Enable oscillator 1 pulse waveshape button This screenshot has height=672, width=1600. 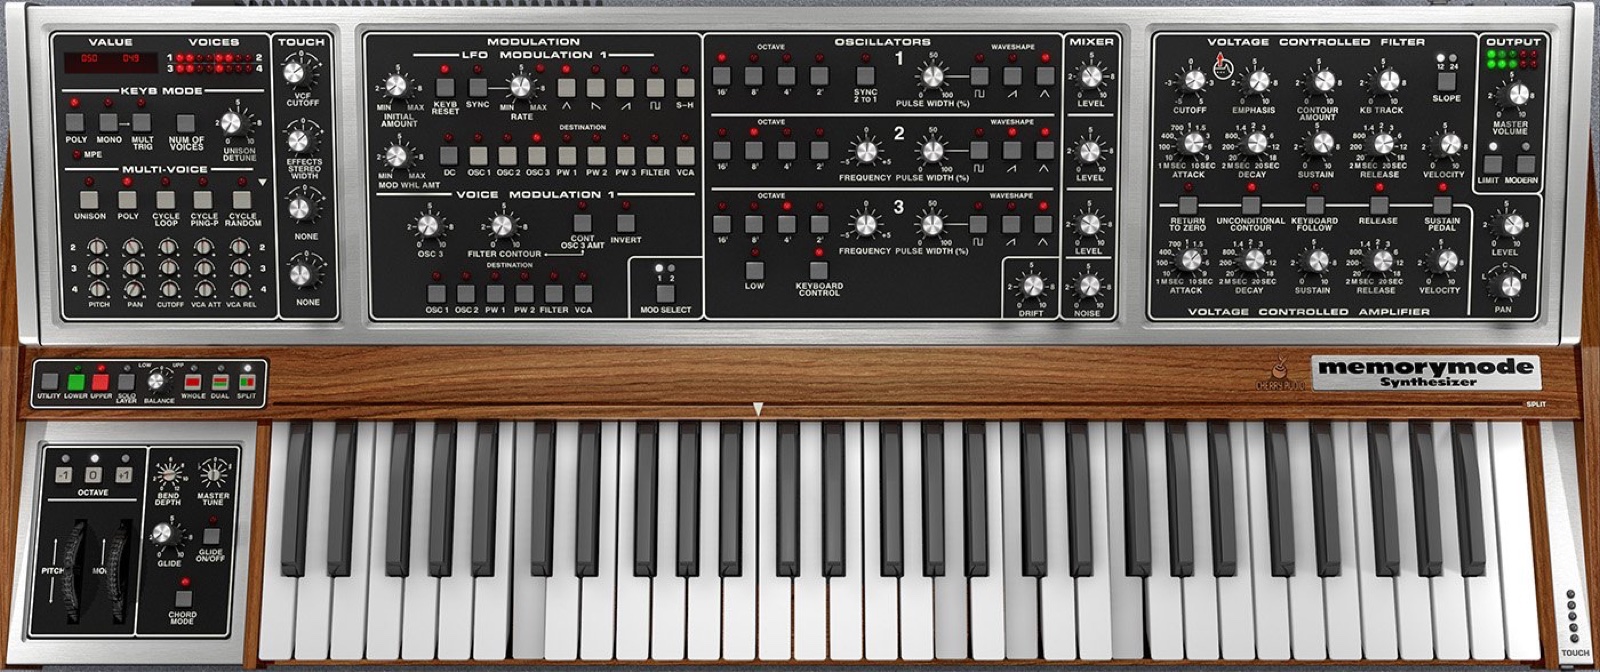pos(979,76)
